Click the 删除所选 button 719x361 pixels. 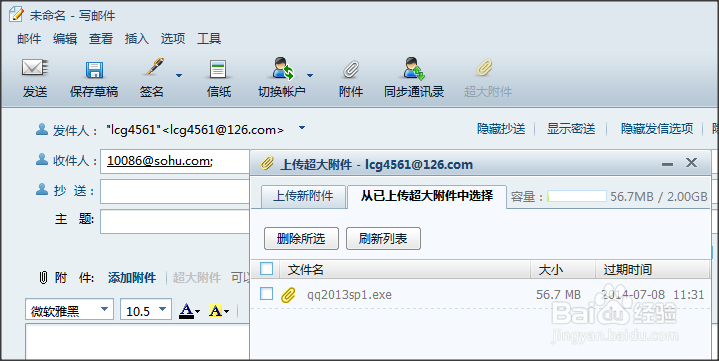point(301,239)
